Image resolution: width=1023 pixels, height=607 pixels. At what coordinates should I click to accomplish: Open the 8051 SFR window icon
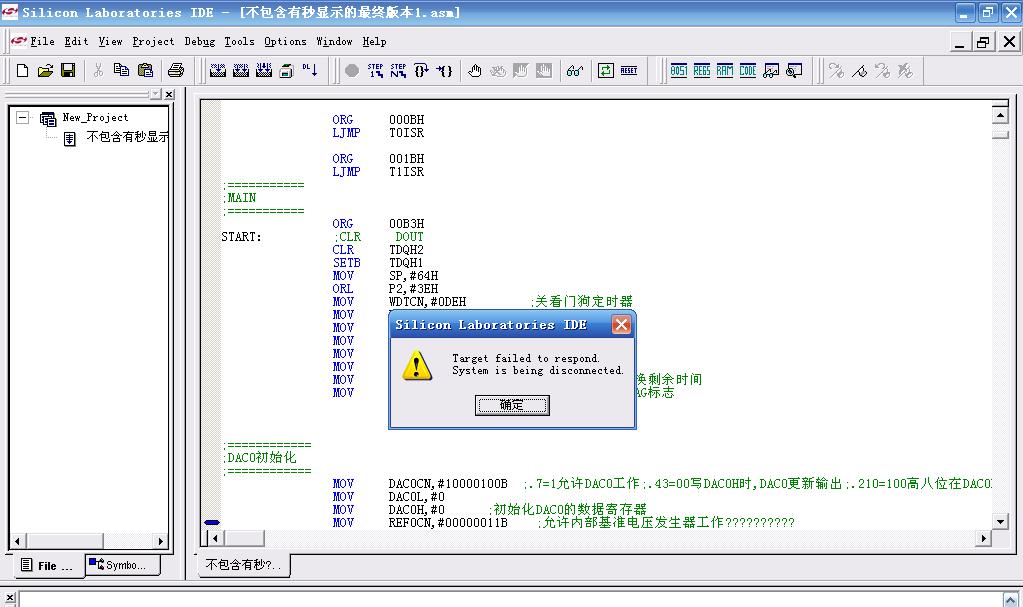coord(679,70)
